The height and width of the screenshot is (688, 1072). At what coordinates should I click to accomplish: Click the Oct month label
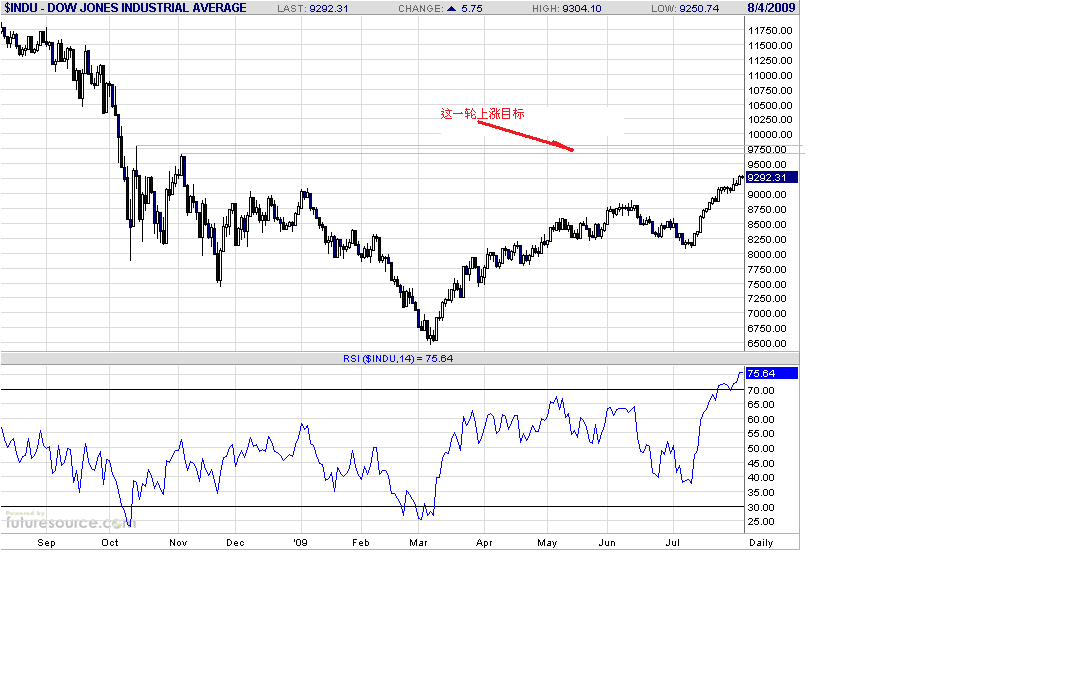point(110,543)
